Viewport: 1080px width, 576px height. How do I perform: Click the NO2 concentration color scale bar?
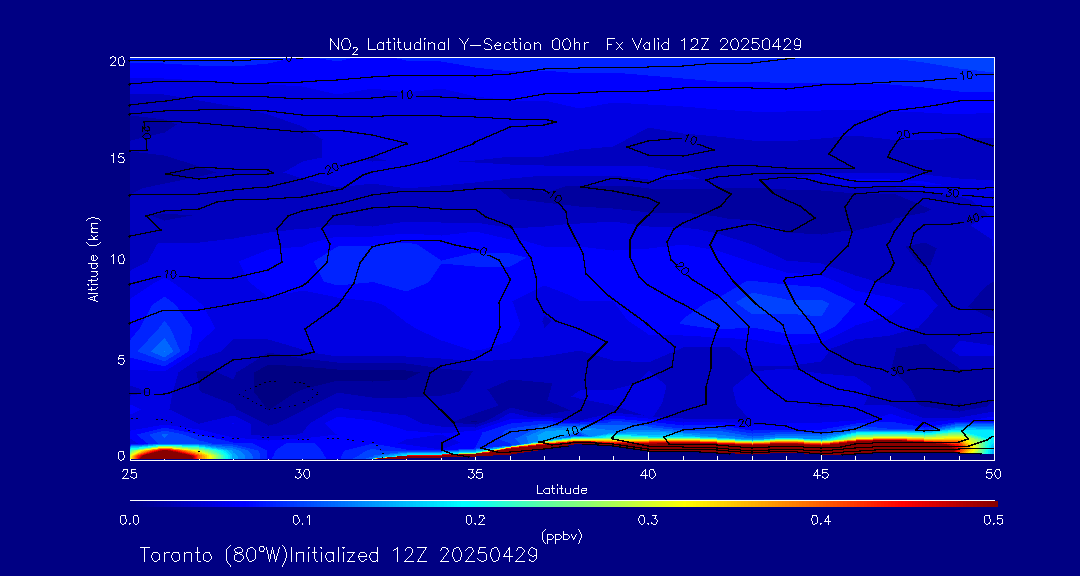pyautogui.click(x=563, y=504)
